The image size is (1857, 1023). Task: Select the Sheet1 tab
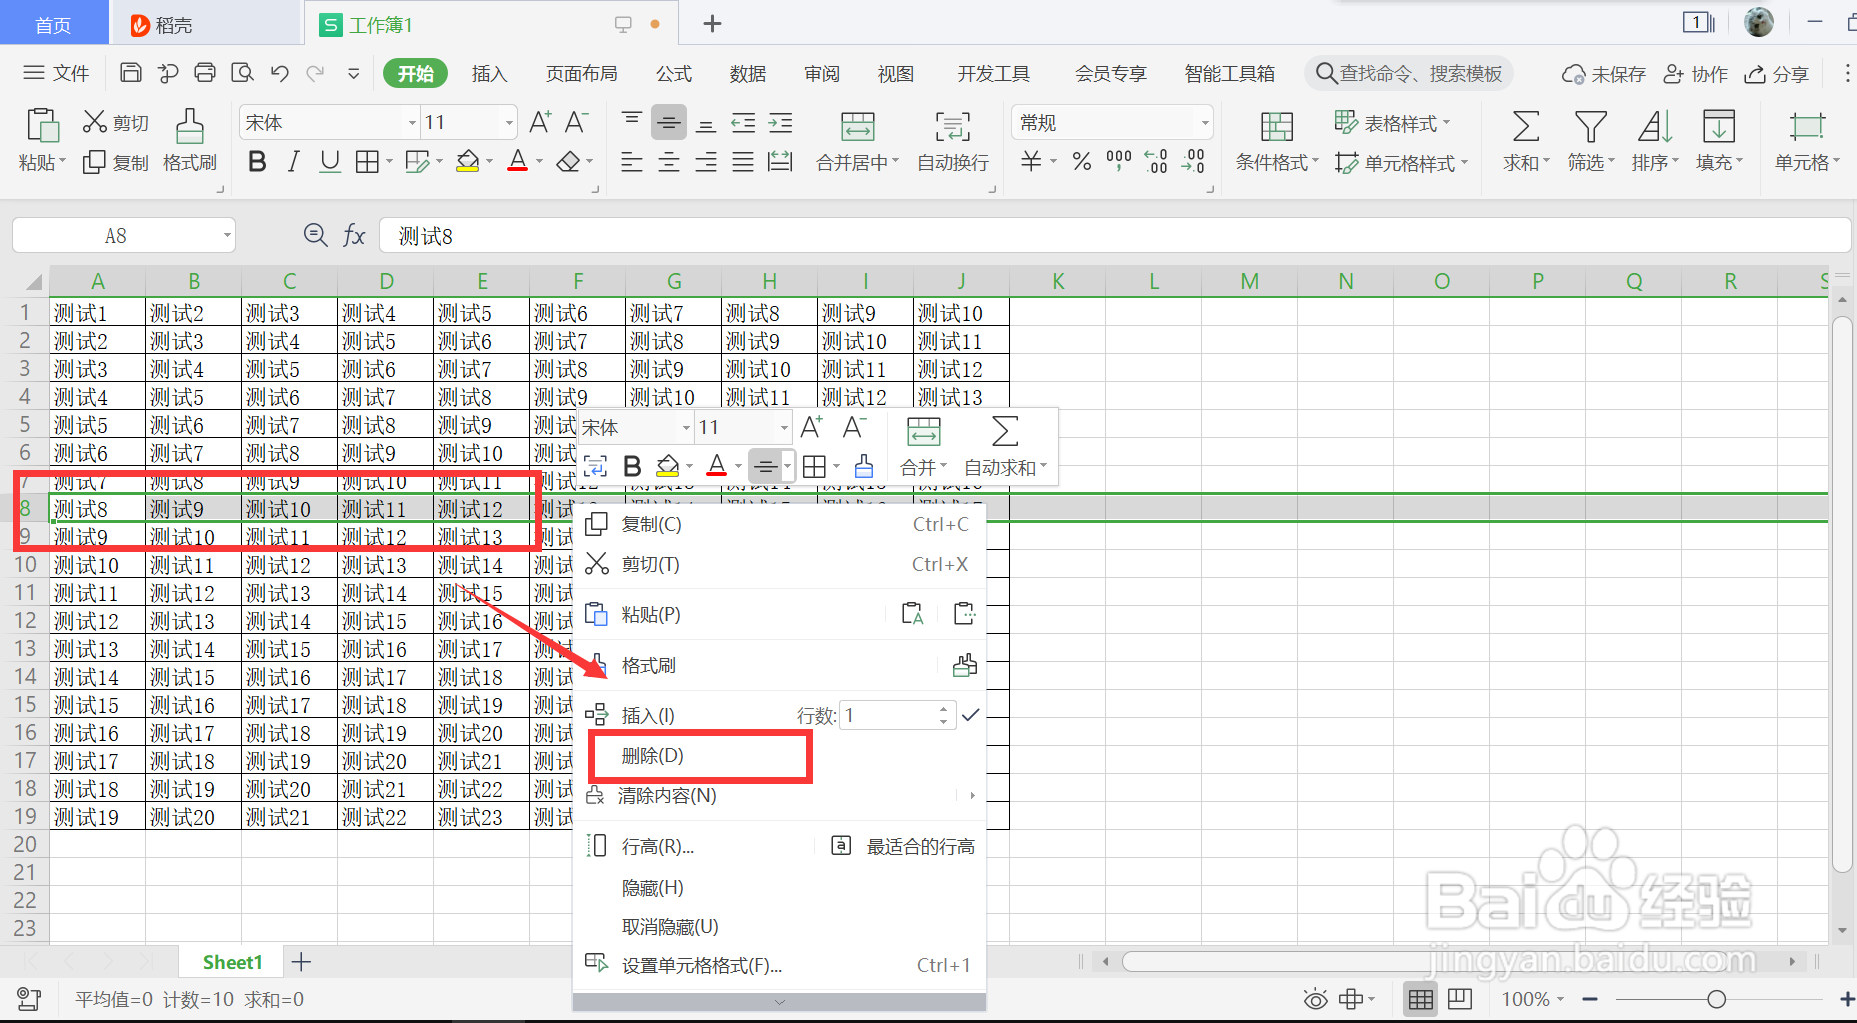(x=232, y=962)
